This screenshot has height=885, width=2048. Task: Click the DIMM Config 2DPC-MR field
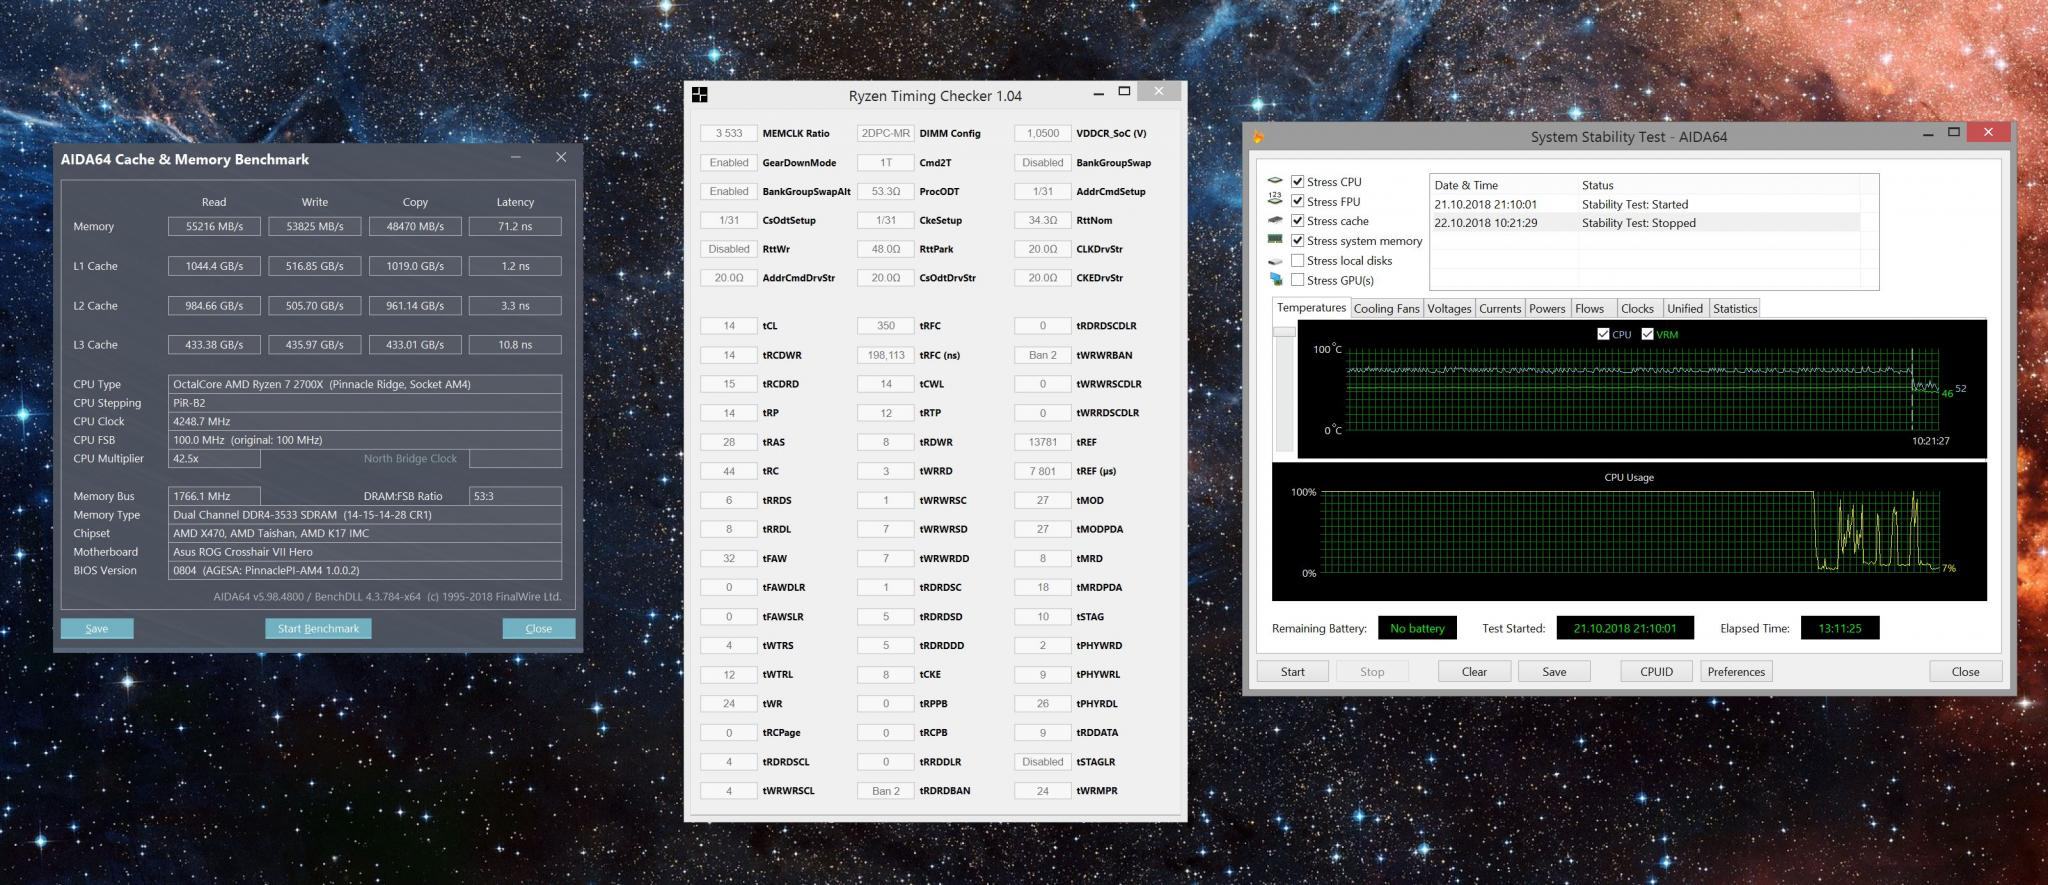coord(885,134)
